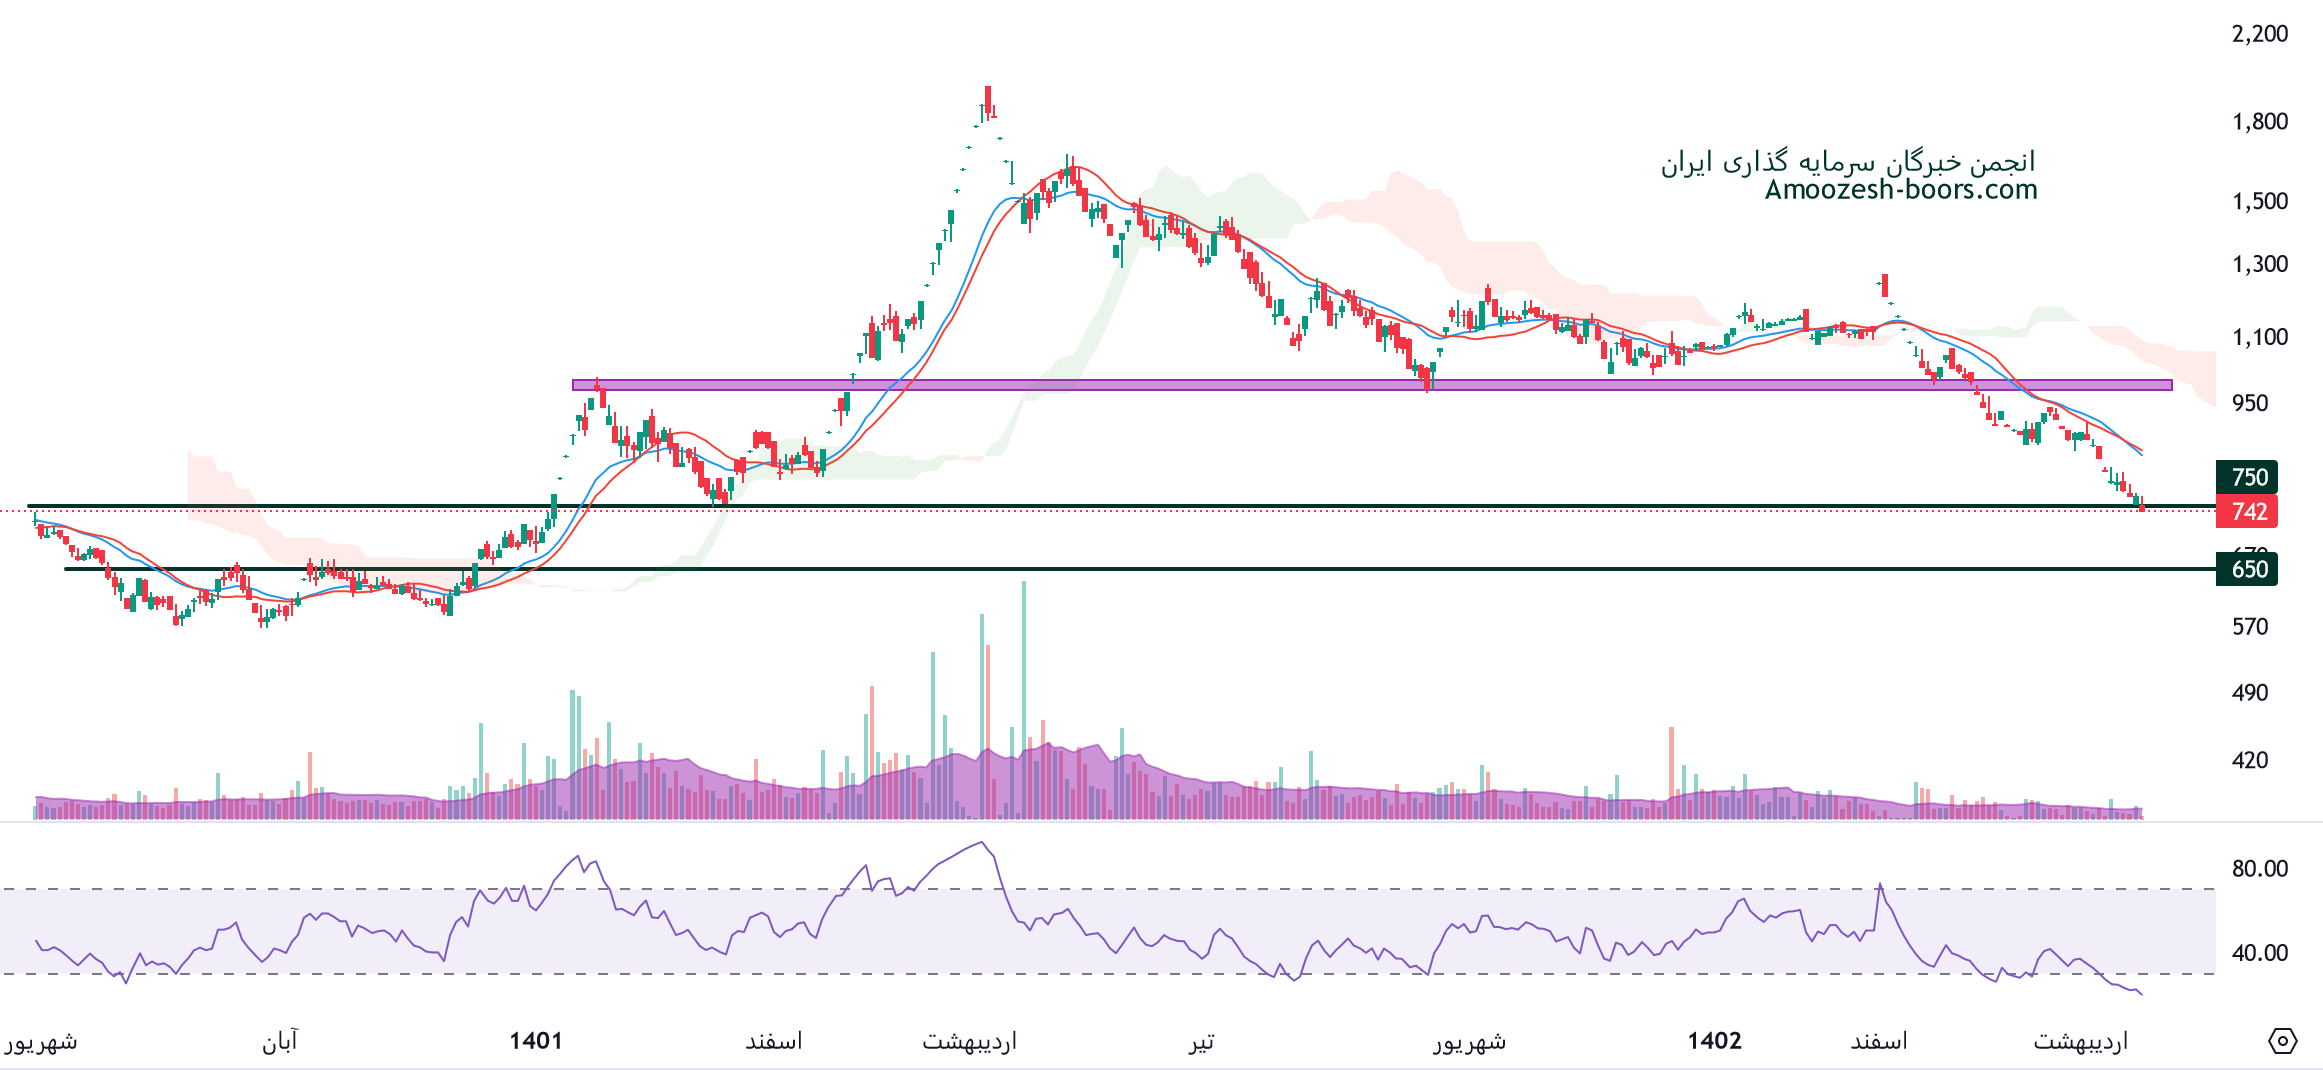This screenshot has height=1070, width=2323.
Task: Click the 80.00 RSI scale label
Action: [x=2259, y=868]
